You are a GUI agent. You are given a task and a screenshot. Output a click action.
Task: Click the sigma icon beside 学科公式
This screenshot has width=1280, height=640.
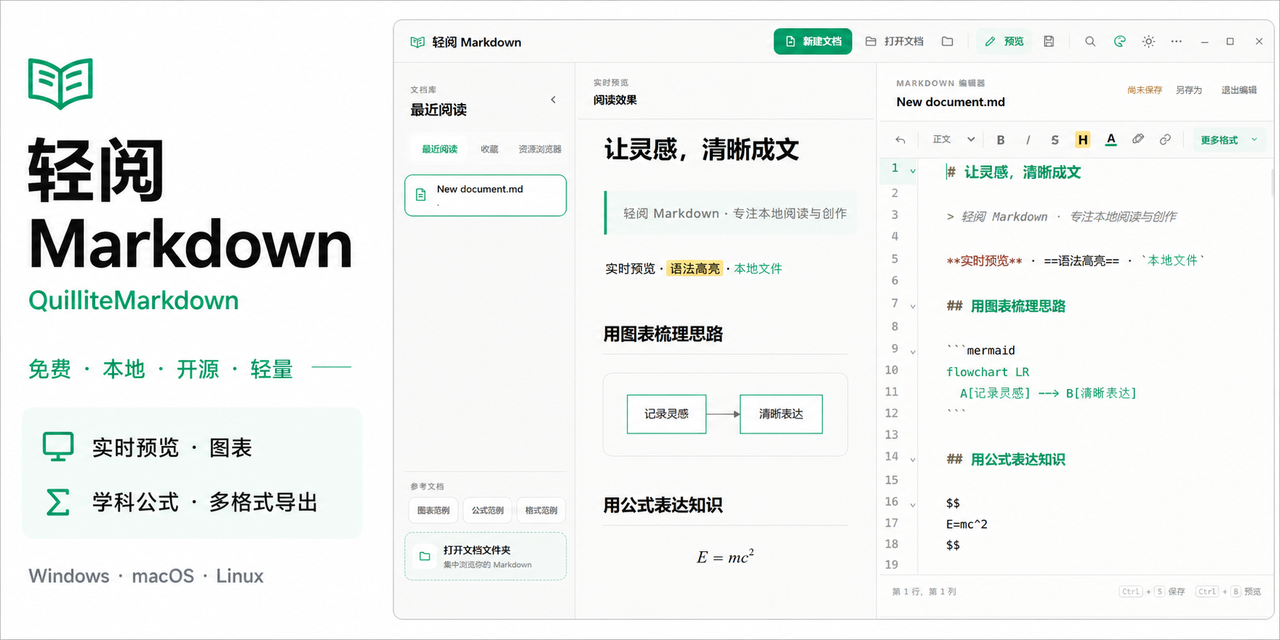coord(58,501)
